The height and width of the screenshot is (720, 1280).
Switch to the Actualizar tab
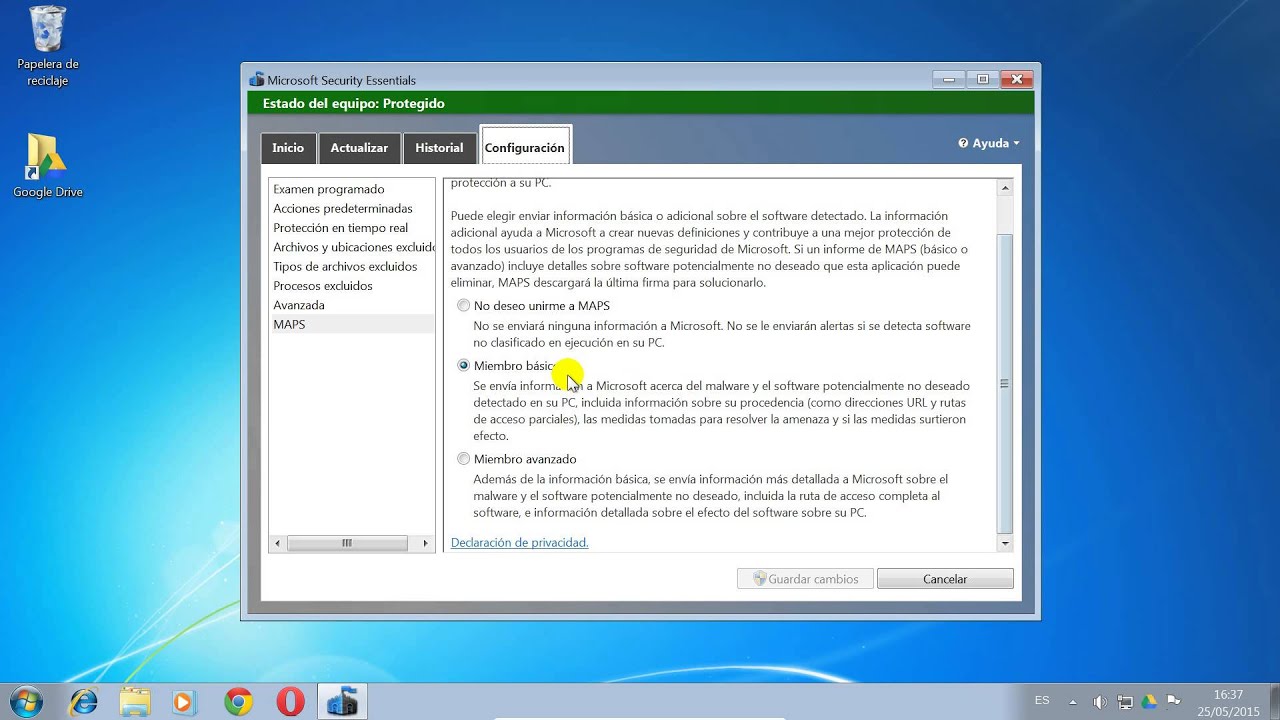coord(359,148)
